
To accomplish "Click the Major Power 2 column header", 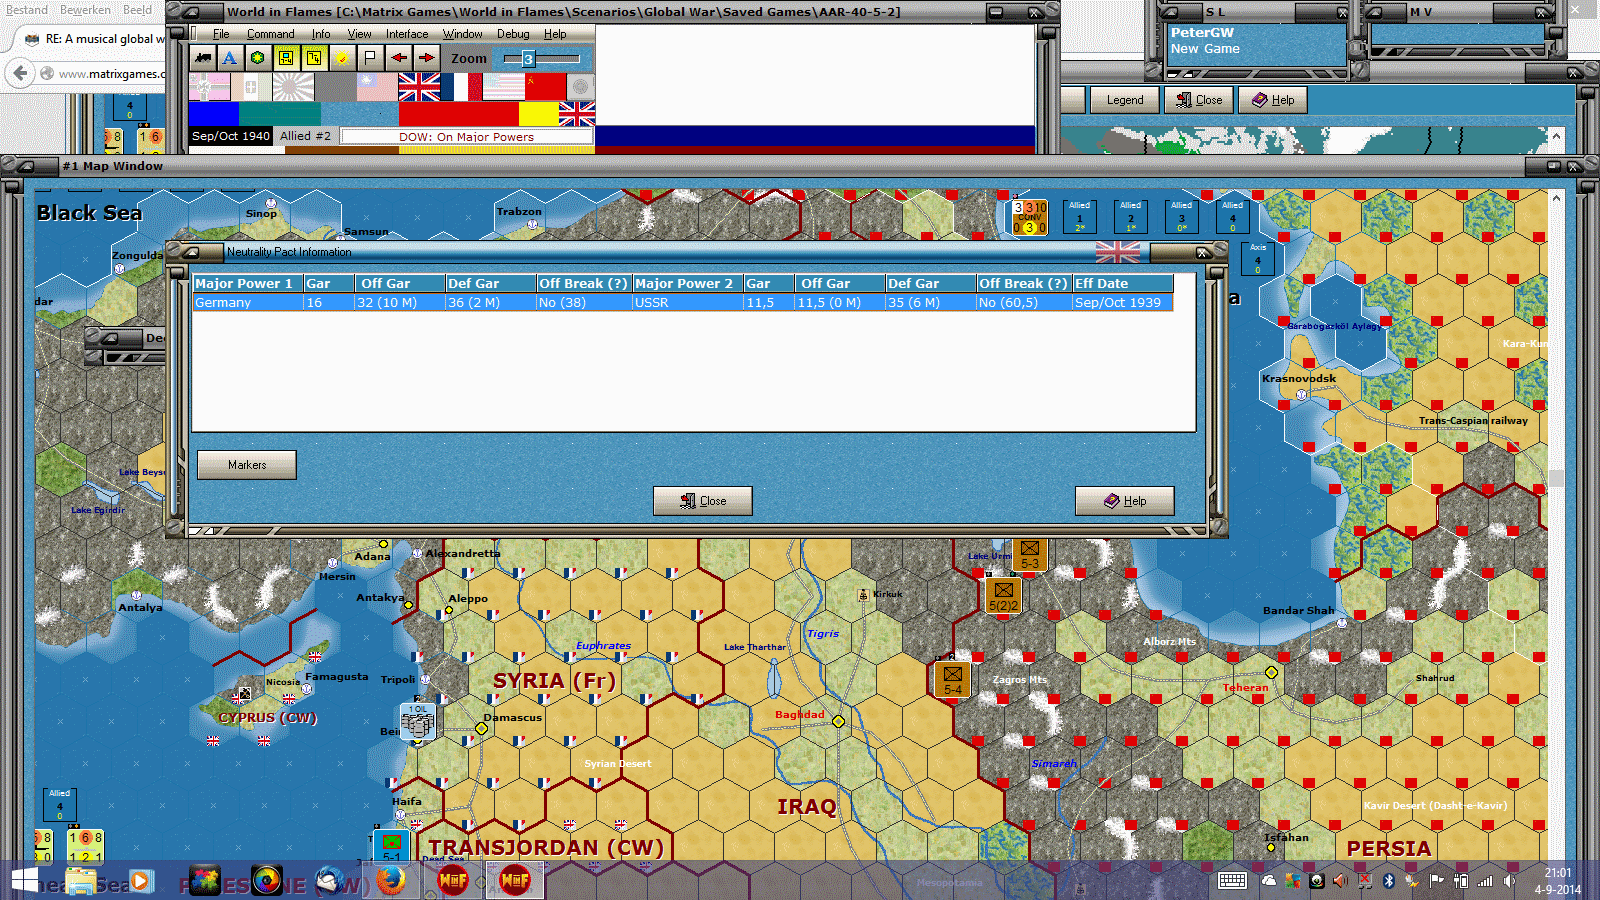I will (688, 283).
